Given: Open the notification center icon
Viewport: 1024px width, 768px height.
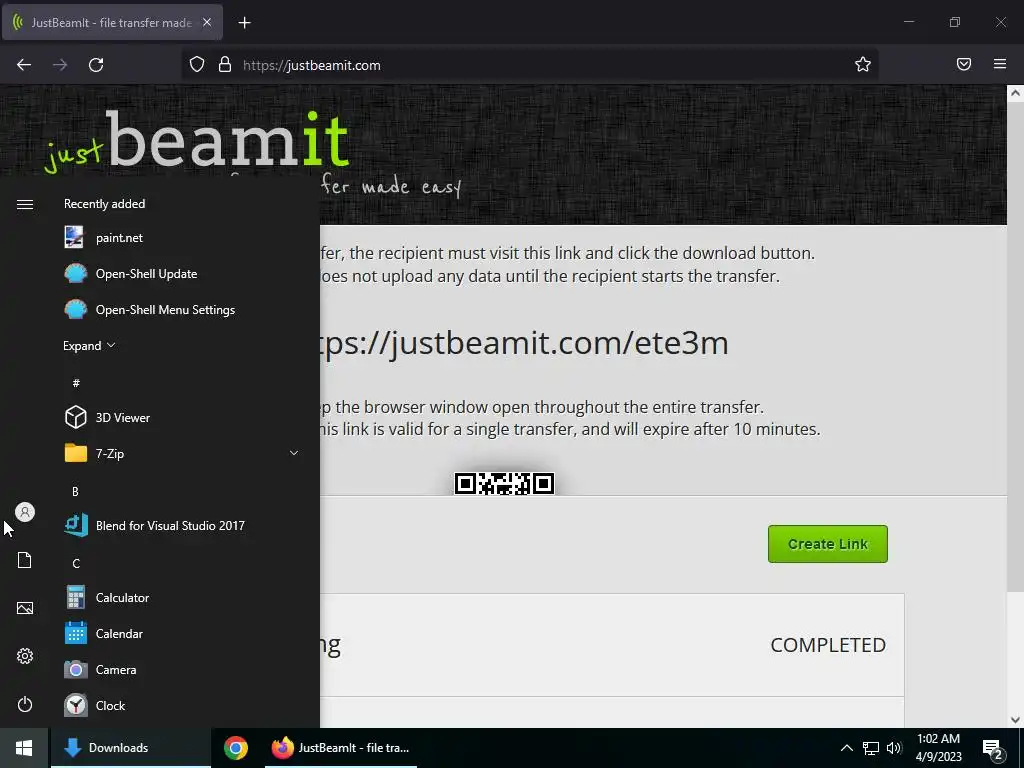Looking at the screenshot, I should (x=993, y=749).
